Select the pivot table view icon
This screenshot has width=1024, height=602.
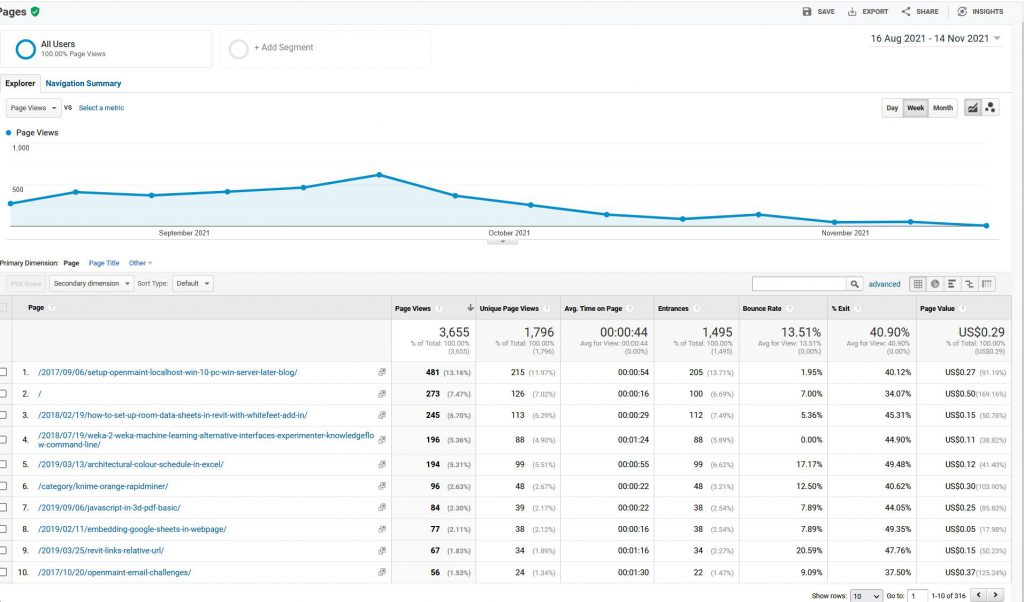pos(987,284)
